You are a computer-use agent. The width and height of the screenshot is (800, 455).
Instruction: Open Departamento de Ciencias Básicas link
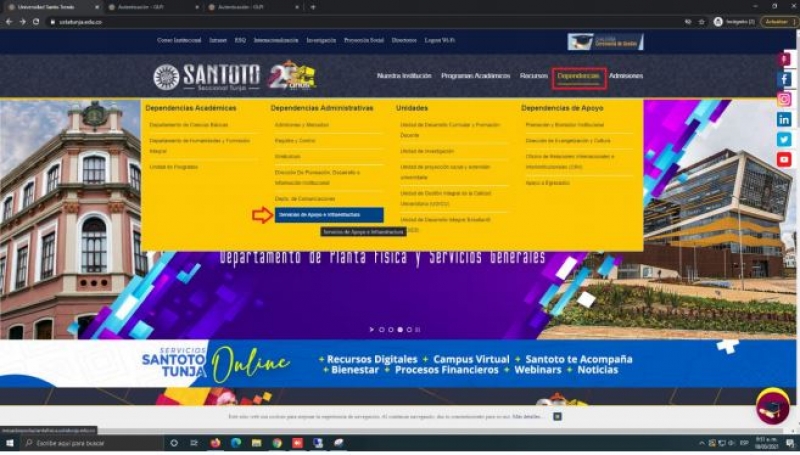pyautogui.click(x=188, y=125)
